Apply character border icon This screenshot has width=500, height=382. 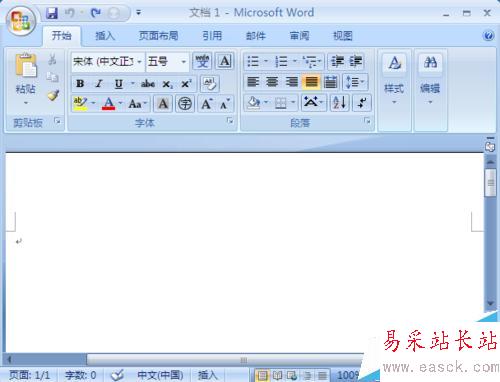tap(225, 62)
